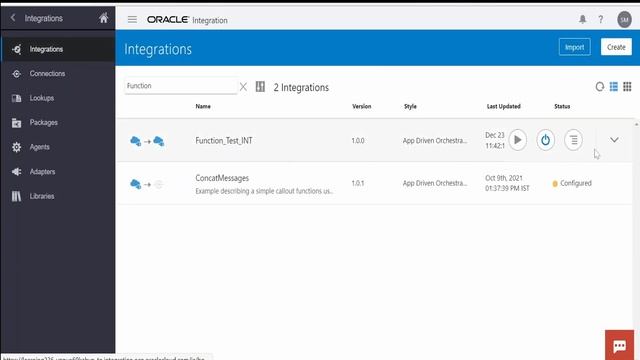The image size is (640, 360).
Task: Expand the Function_Test_INT row details chevron
Action: click(614, 140)
